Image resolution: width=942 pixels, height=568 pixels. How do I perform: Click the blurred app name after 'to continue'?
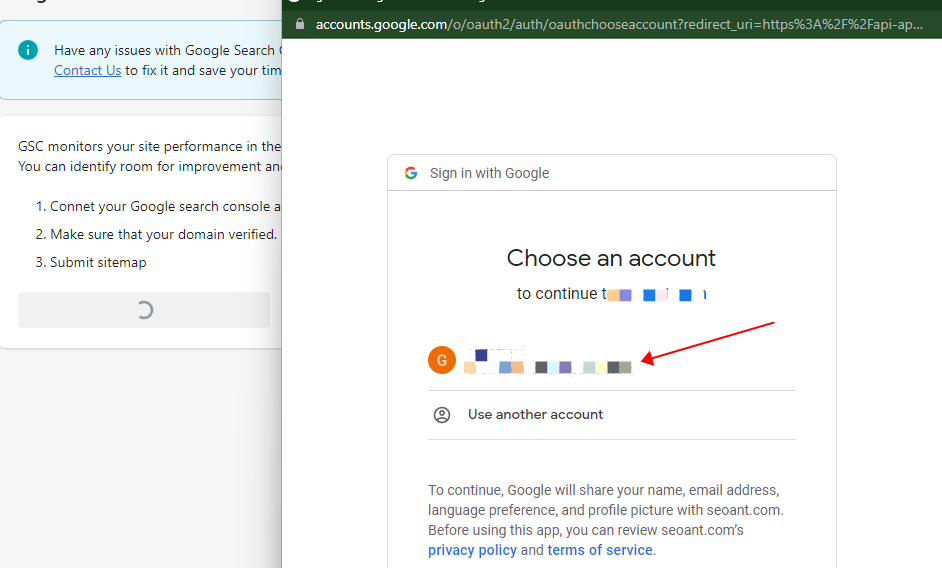click(x=656, y=294)
